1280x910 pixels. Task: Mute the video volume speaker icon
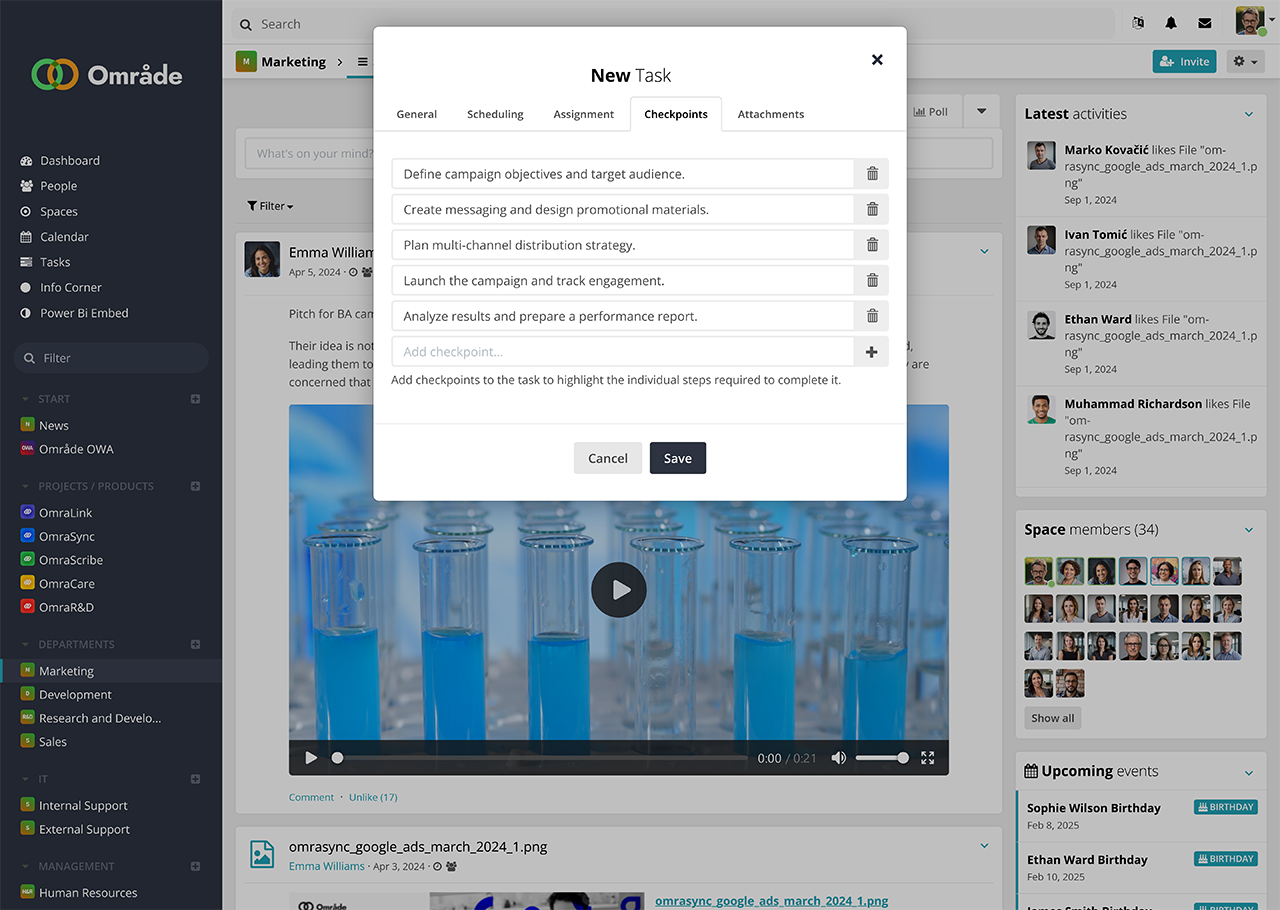(x=838, y=758)
